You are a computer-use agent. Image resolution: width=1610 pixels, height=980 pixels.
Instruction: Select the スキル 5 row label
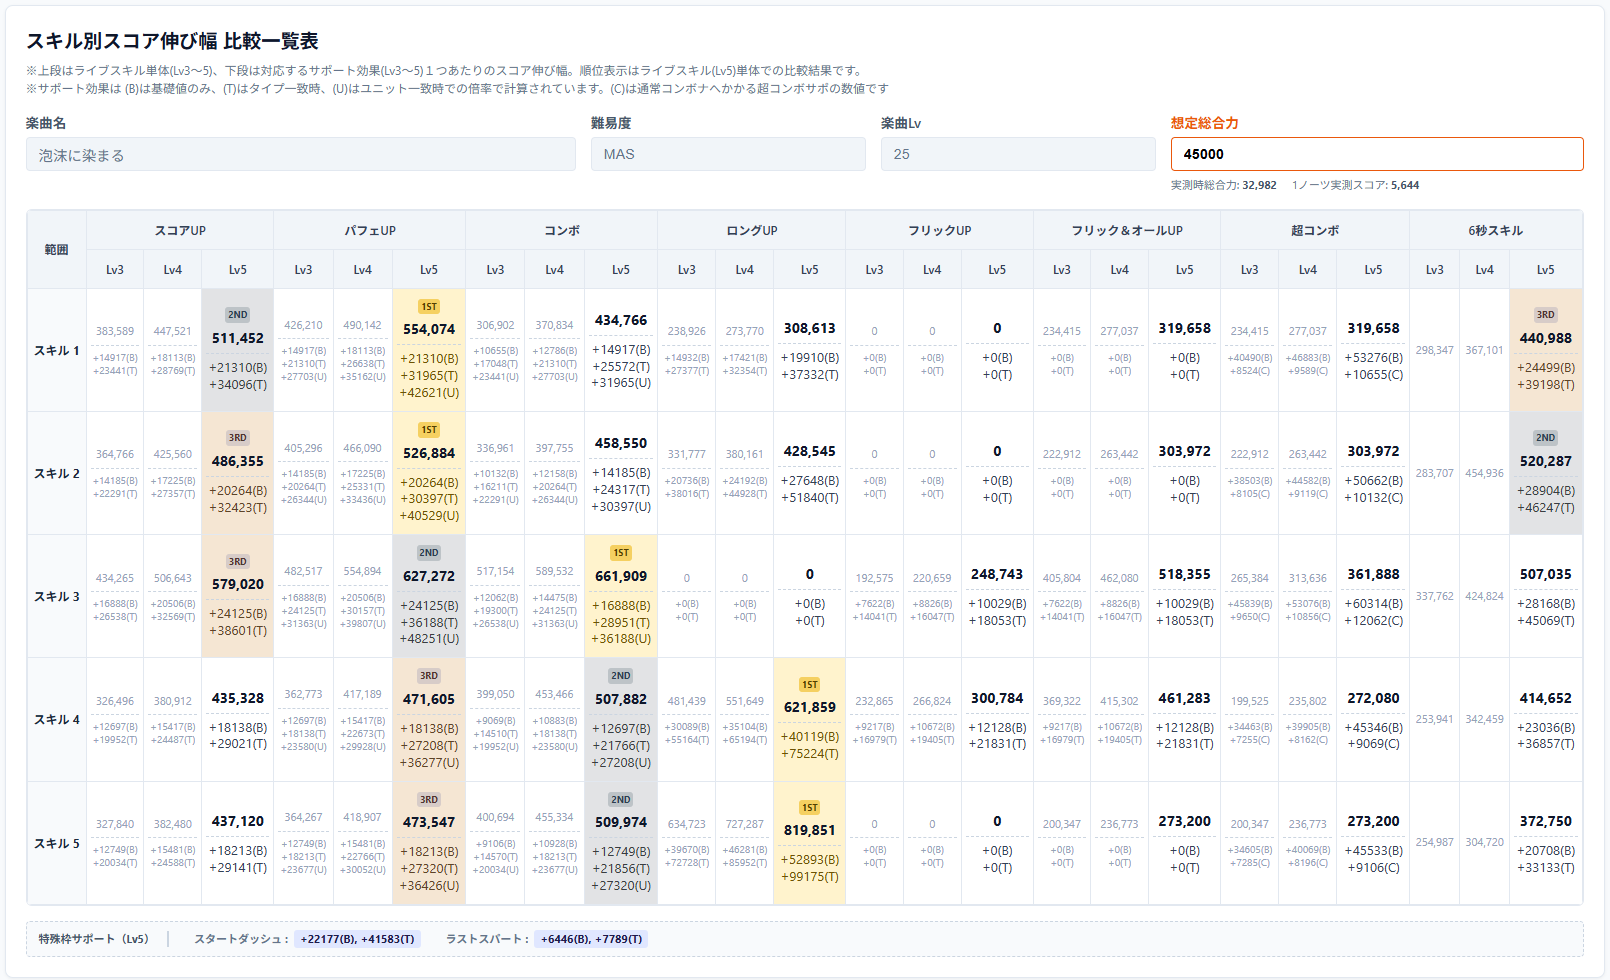(57, 843)
